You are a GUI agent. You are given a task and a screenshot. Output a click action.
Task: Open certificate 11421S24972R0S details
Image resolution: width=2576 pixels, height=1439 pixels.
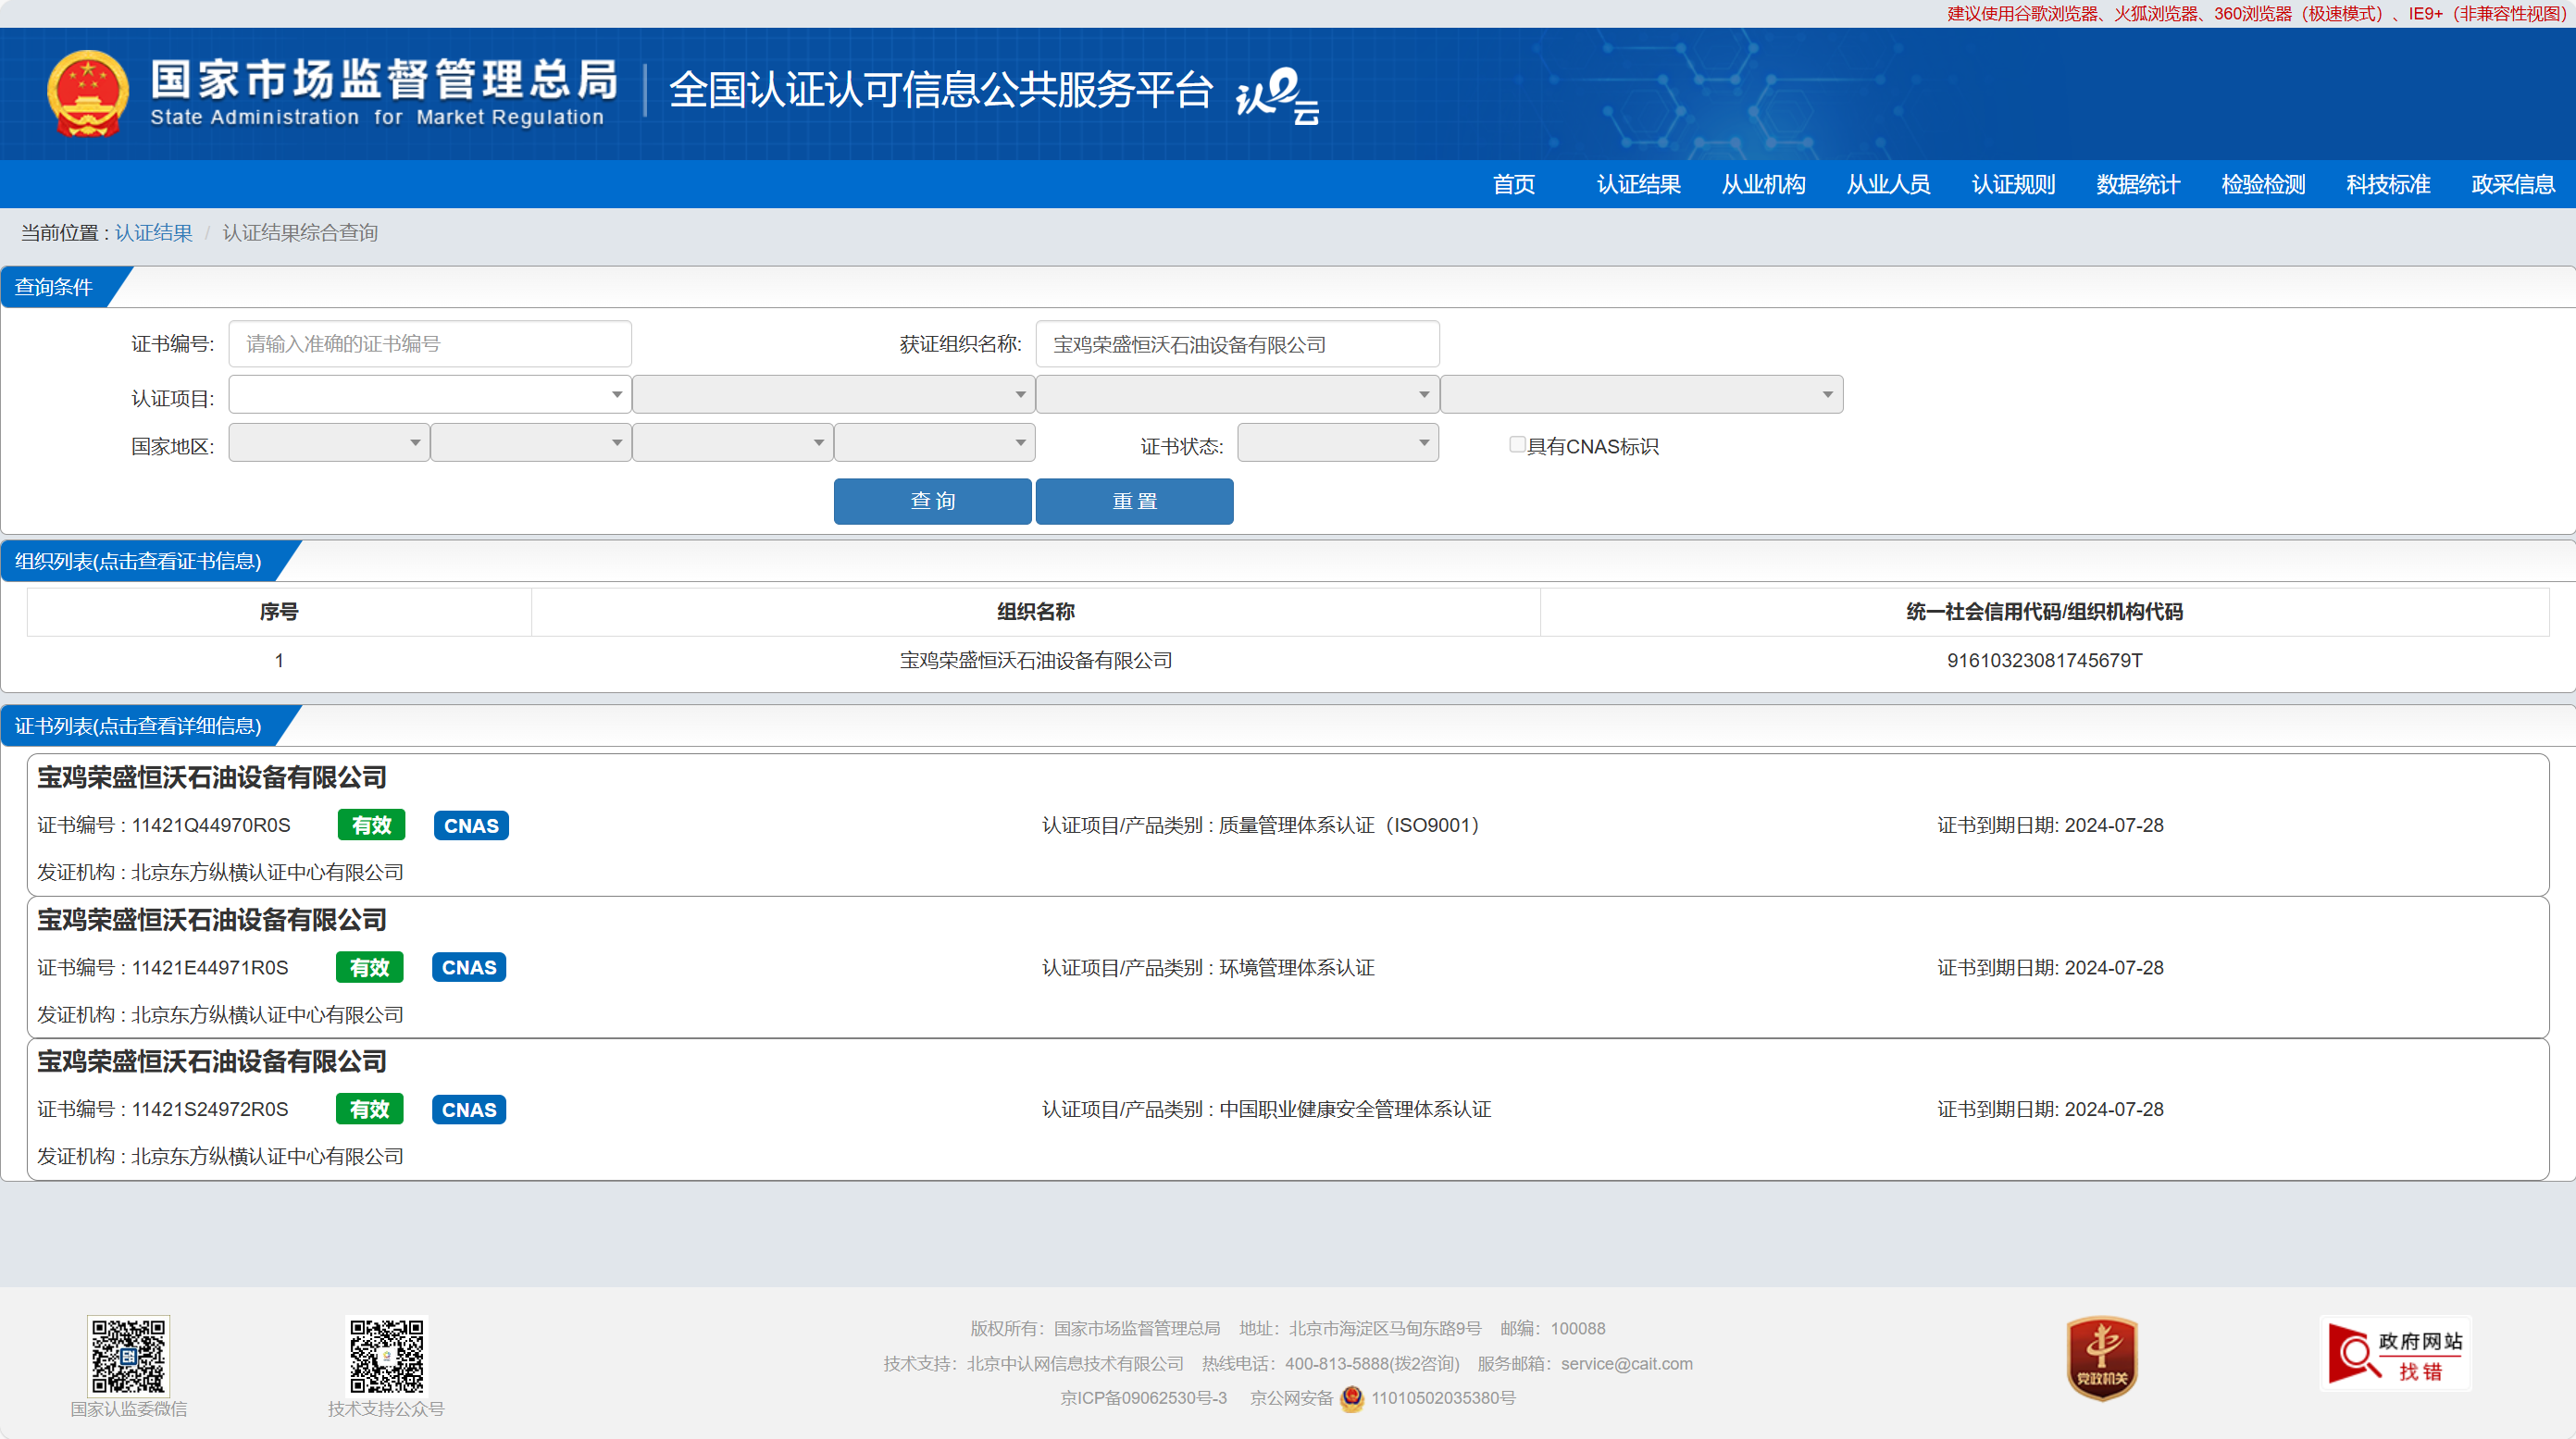click(1288, 1109)
